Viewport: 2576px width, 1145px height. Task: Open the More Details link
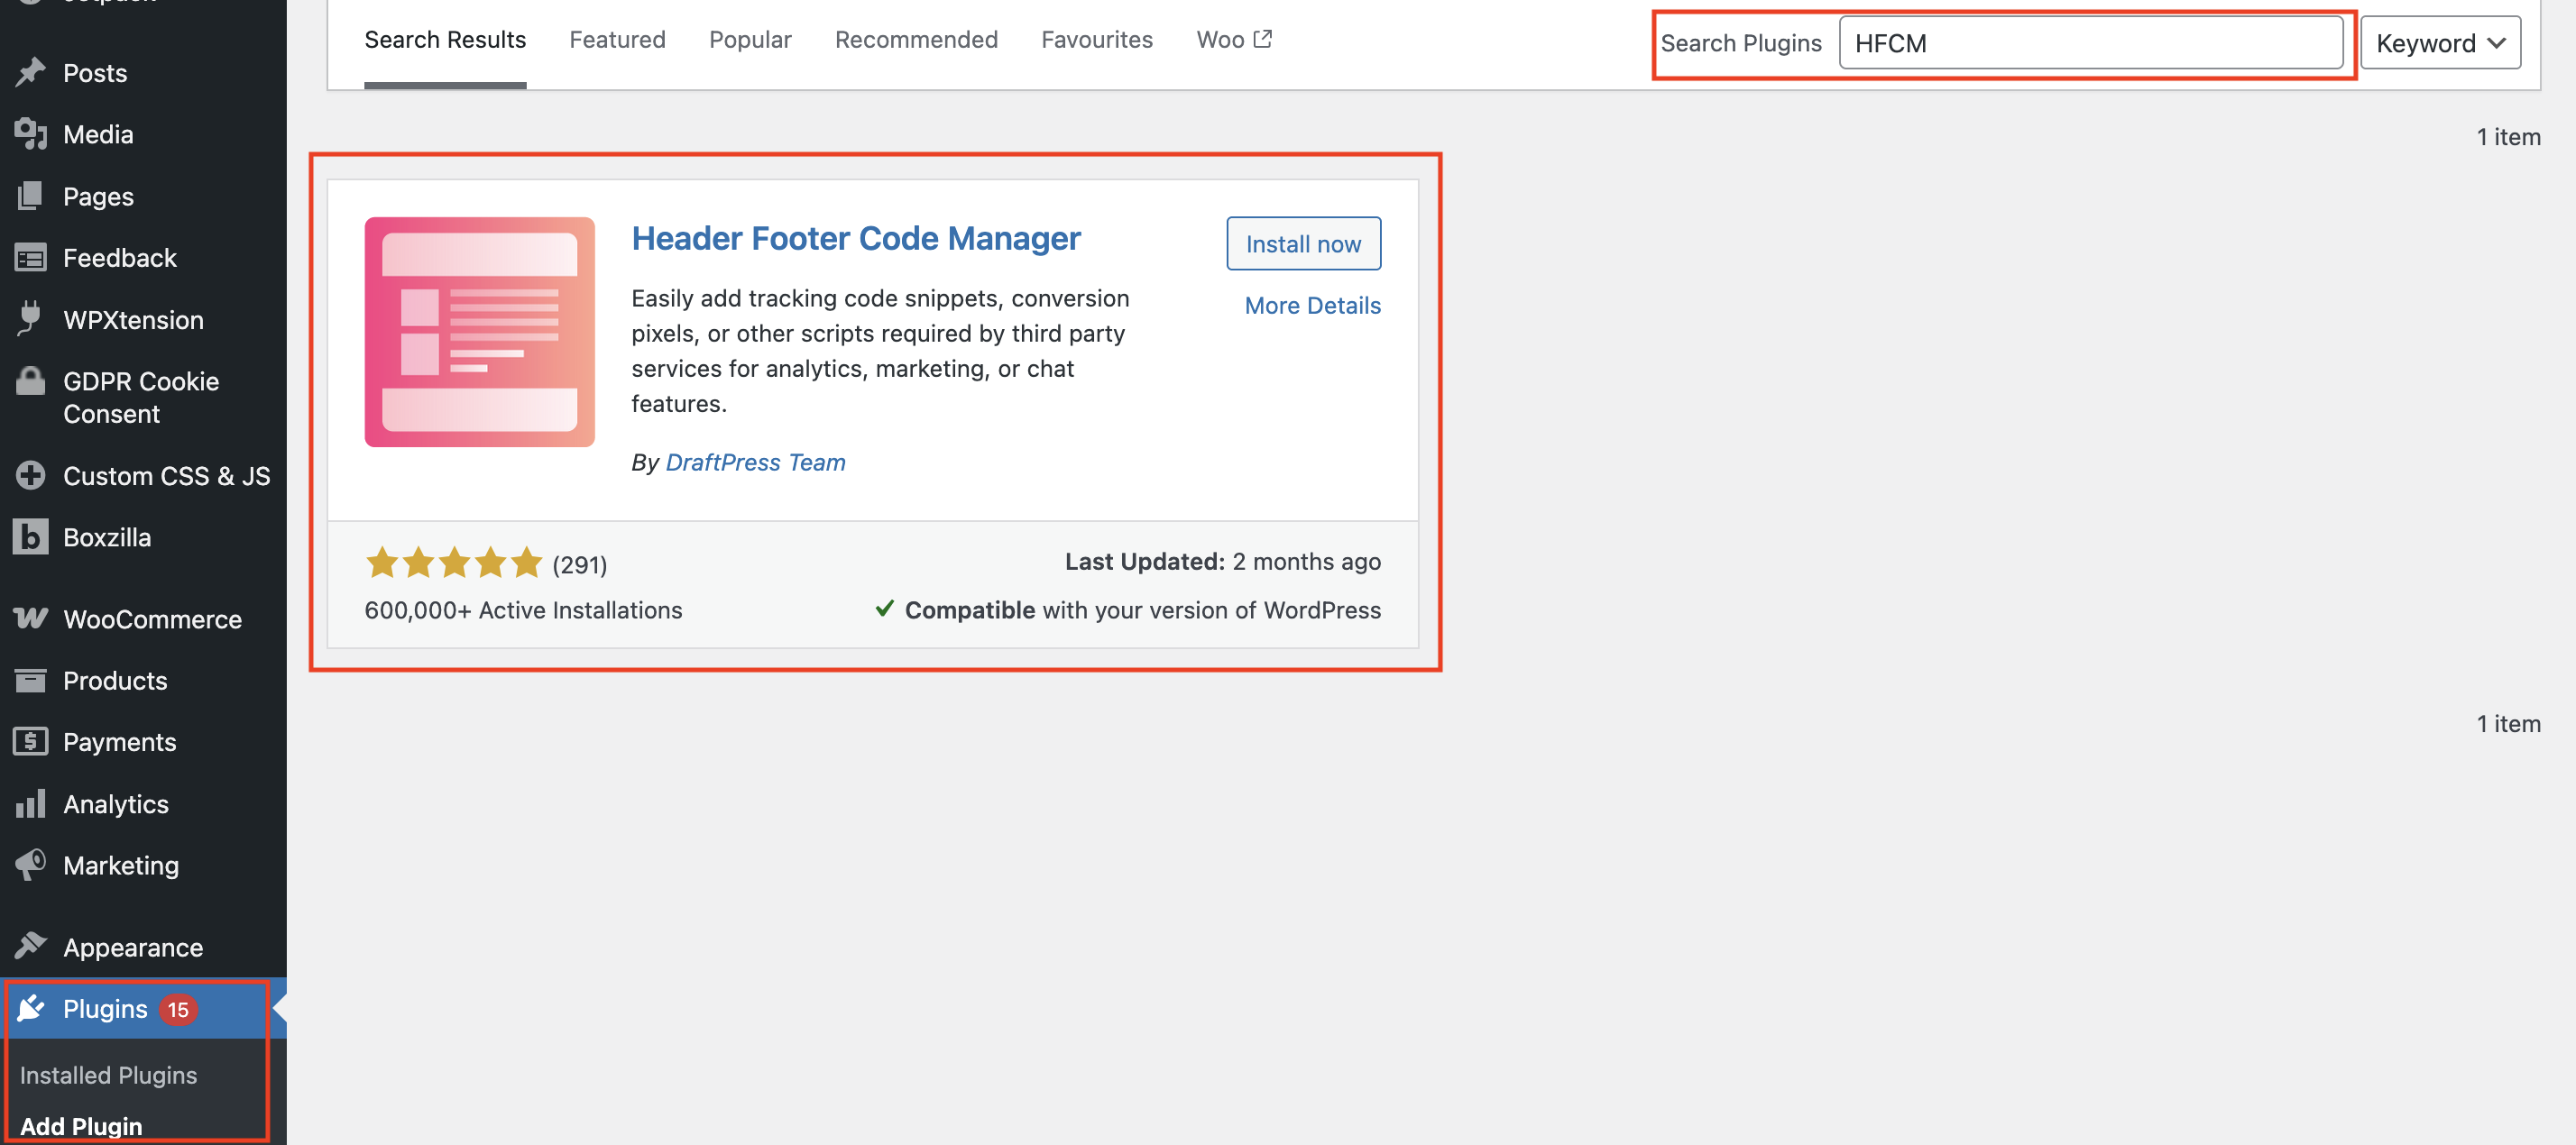(x=1312, y=305)
